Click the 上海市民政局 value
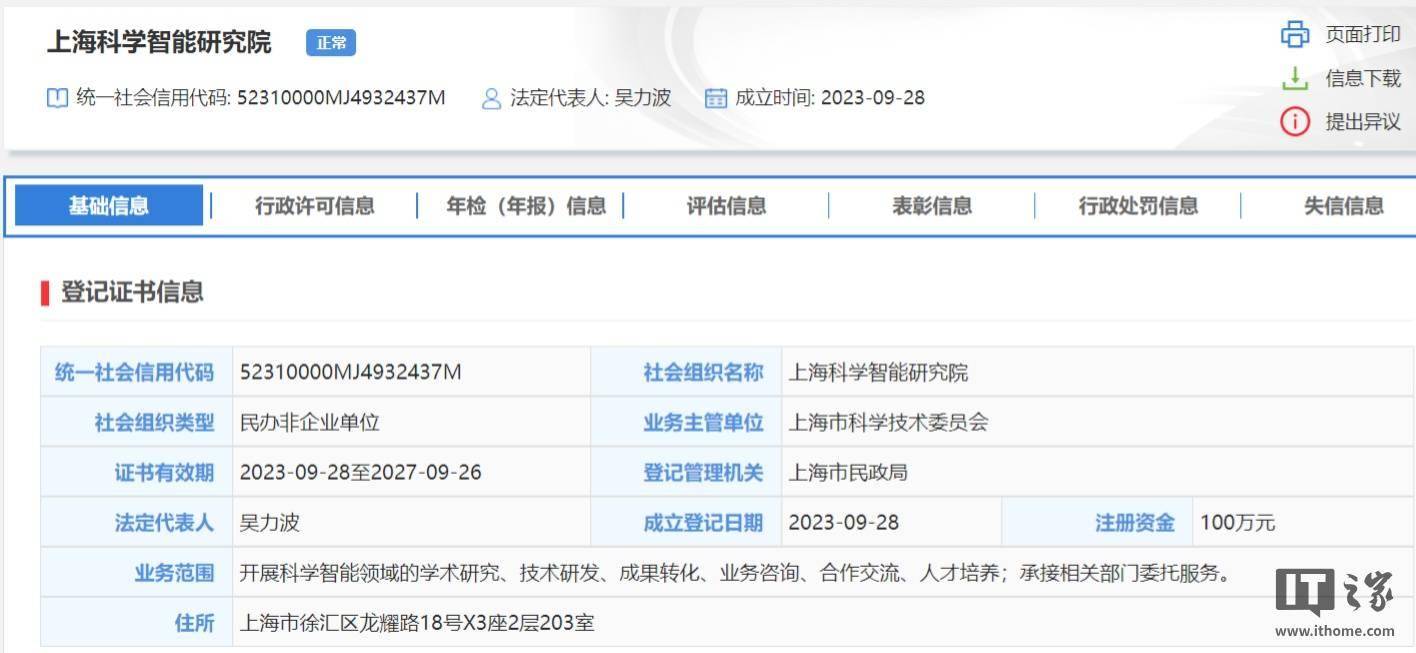Screen dimensions: 1416x653 pyautogui.click(x=848, y=472)
